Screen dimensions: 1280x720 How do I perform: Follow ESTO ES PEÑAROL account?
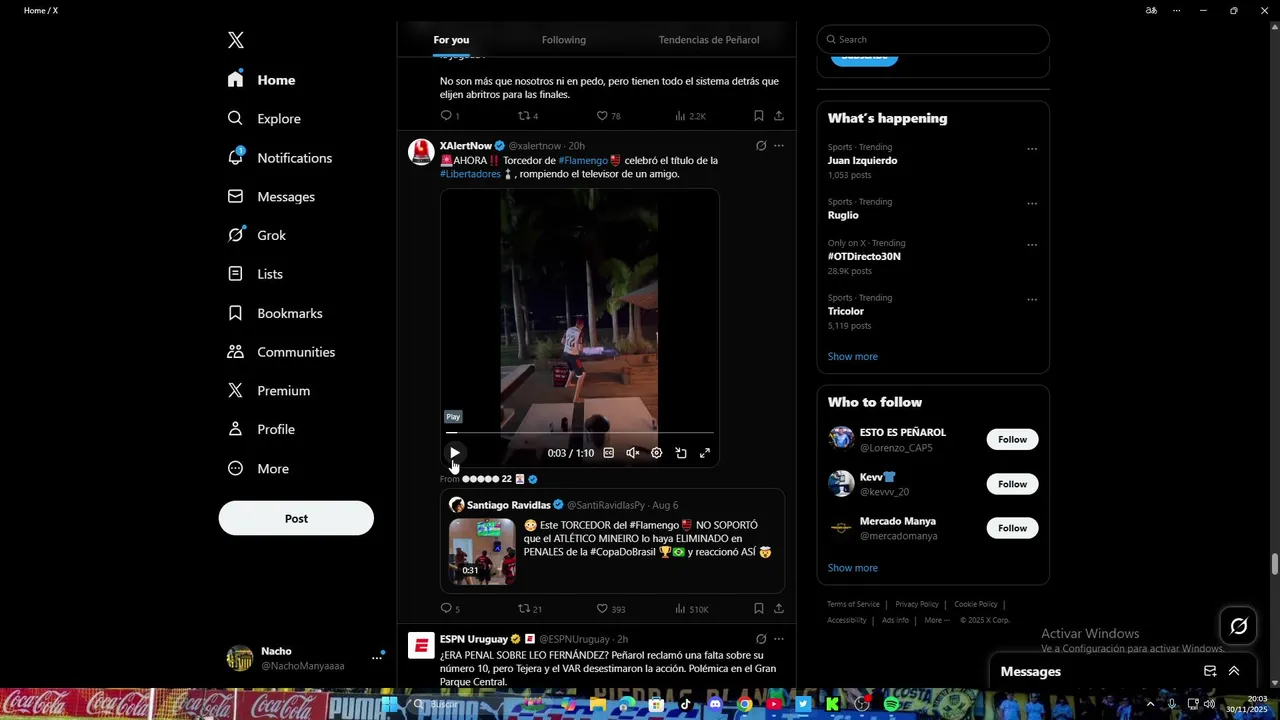pos(1012,440)
